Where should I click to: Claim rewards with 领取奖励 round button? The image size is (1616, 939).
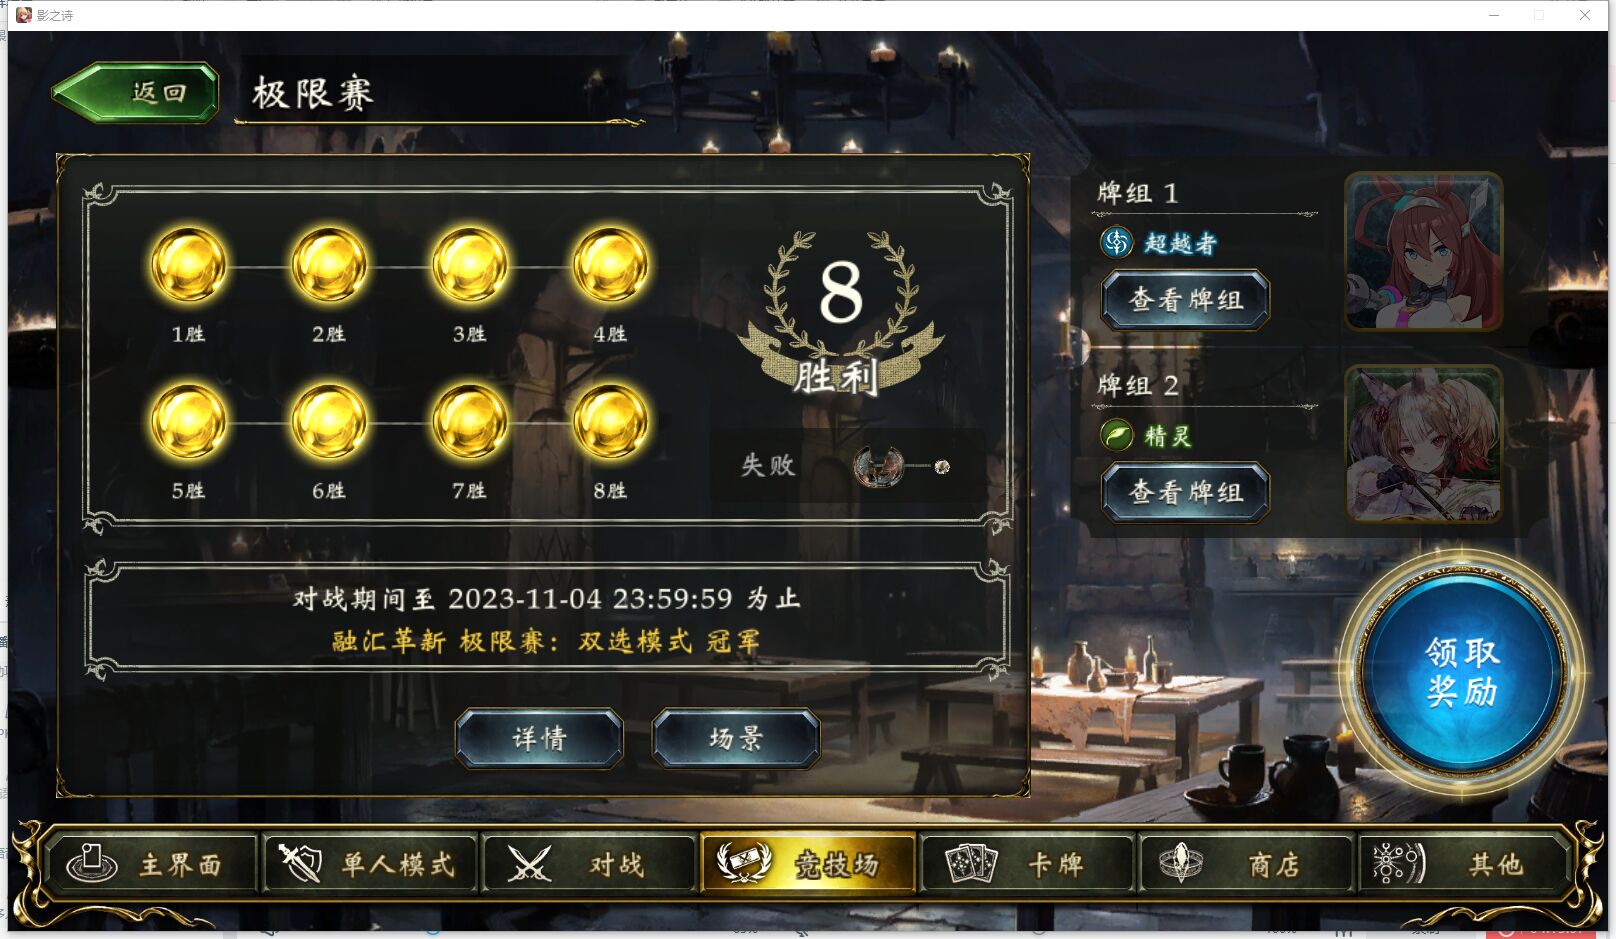click(1461, 671)
